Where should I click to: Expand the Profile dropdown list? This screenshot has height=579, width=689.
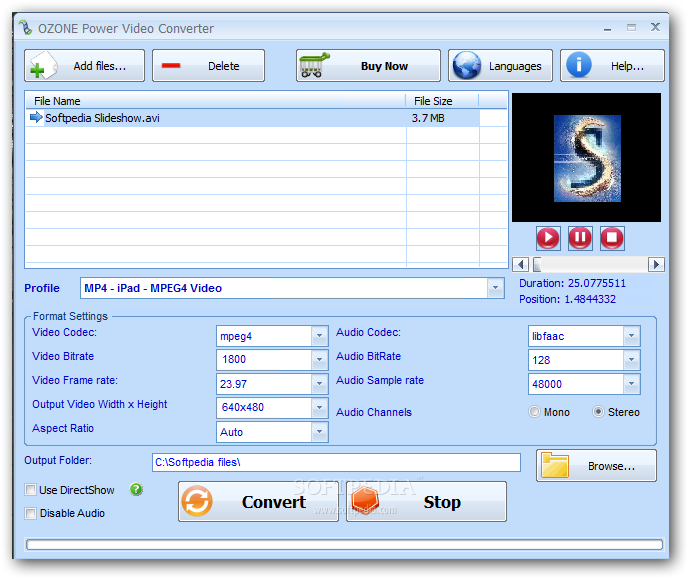coord(495,288)
